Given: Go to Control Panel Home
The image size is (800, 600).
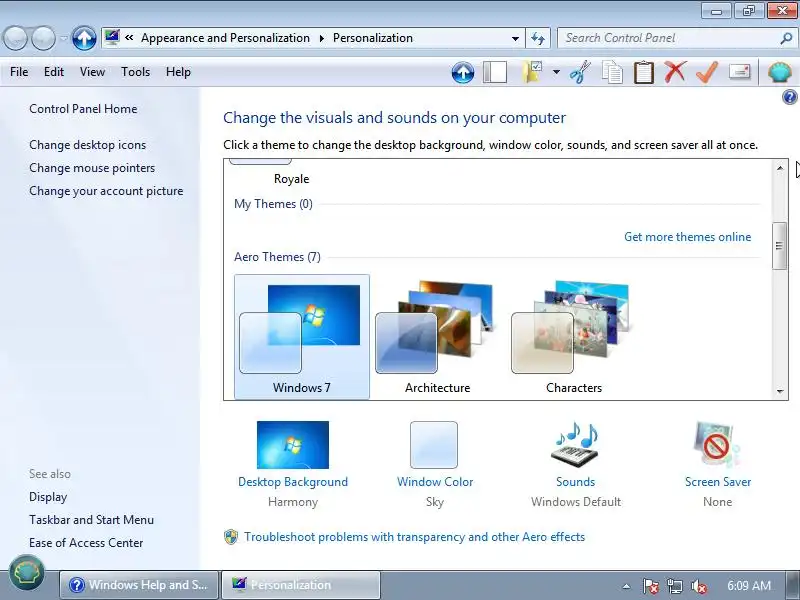Looking at the screenshot, I should (83, 109).
